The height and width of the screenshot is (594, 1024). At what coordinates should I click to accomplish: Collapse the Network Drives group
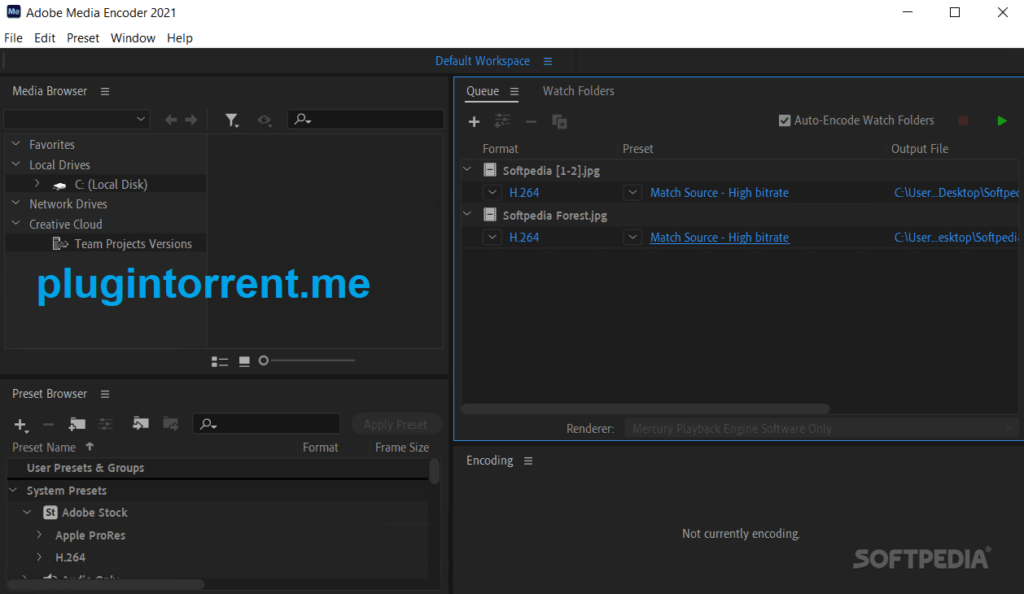16,203
